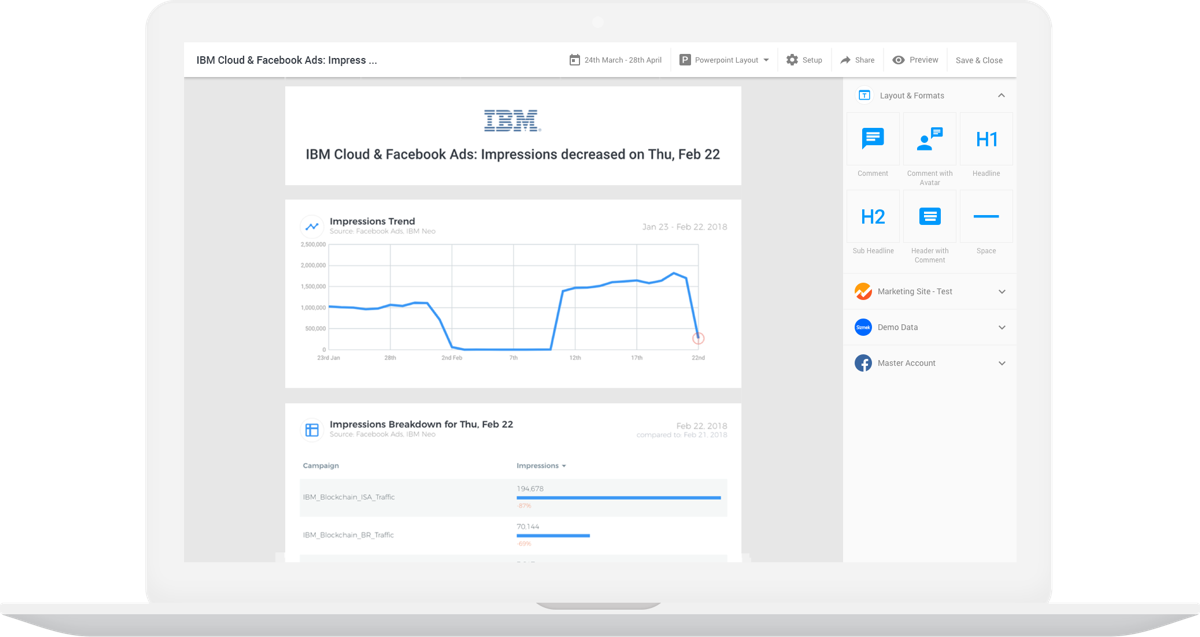Click the Share button label
This screenshot has width=1200, height=637.
click(864, 60)
